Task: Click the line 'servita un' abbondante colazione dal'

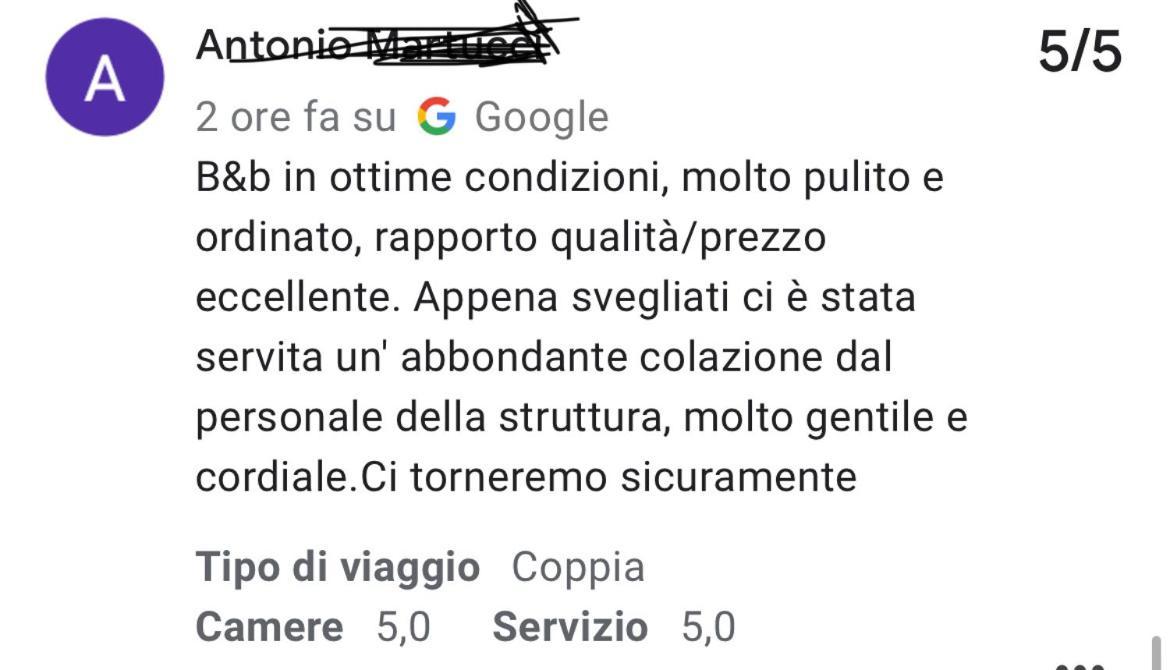Action: pos(544,357)
